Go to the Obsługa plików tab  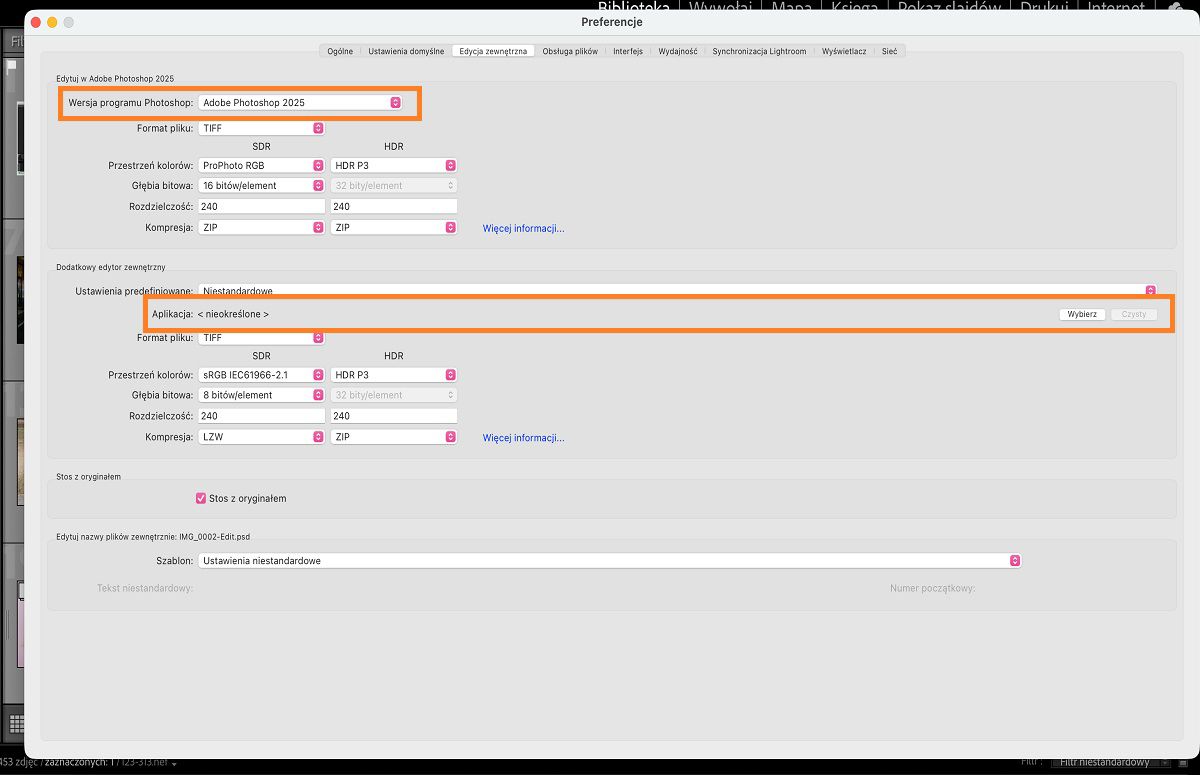[570, 51]
